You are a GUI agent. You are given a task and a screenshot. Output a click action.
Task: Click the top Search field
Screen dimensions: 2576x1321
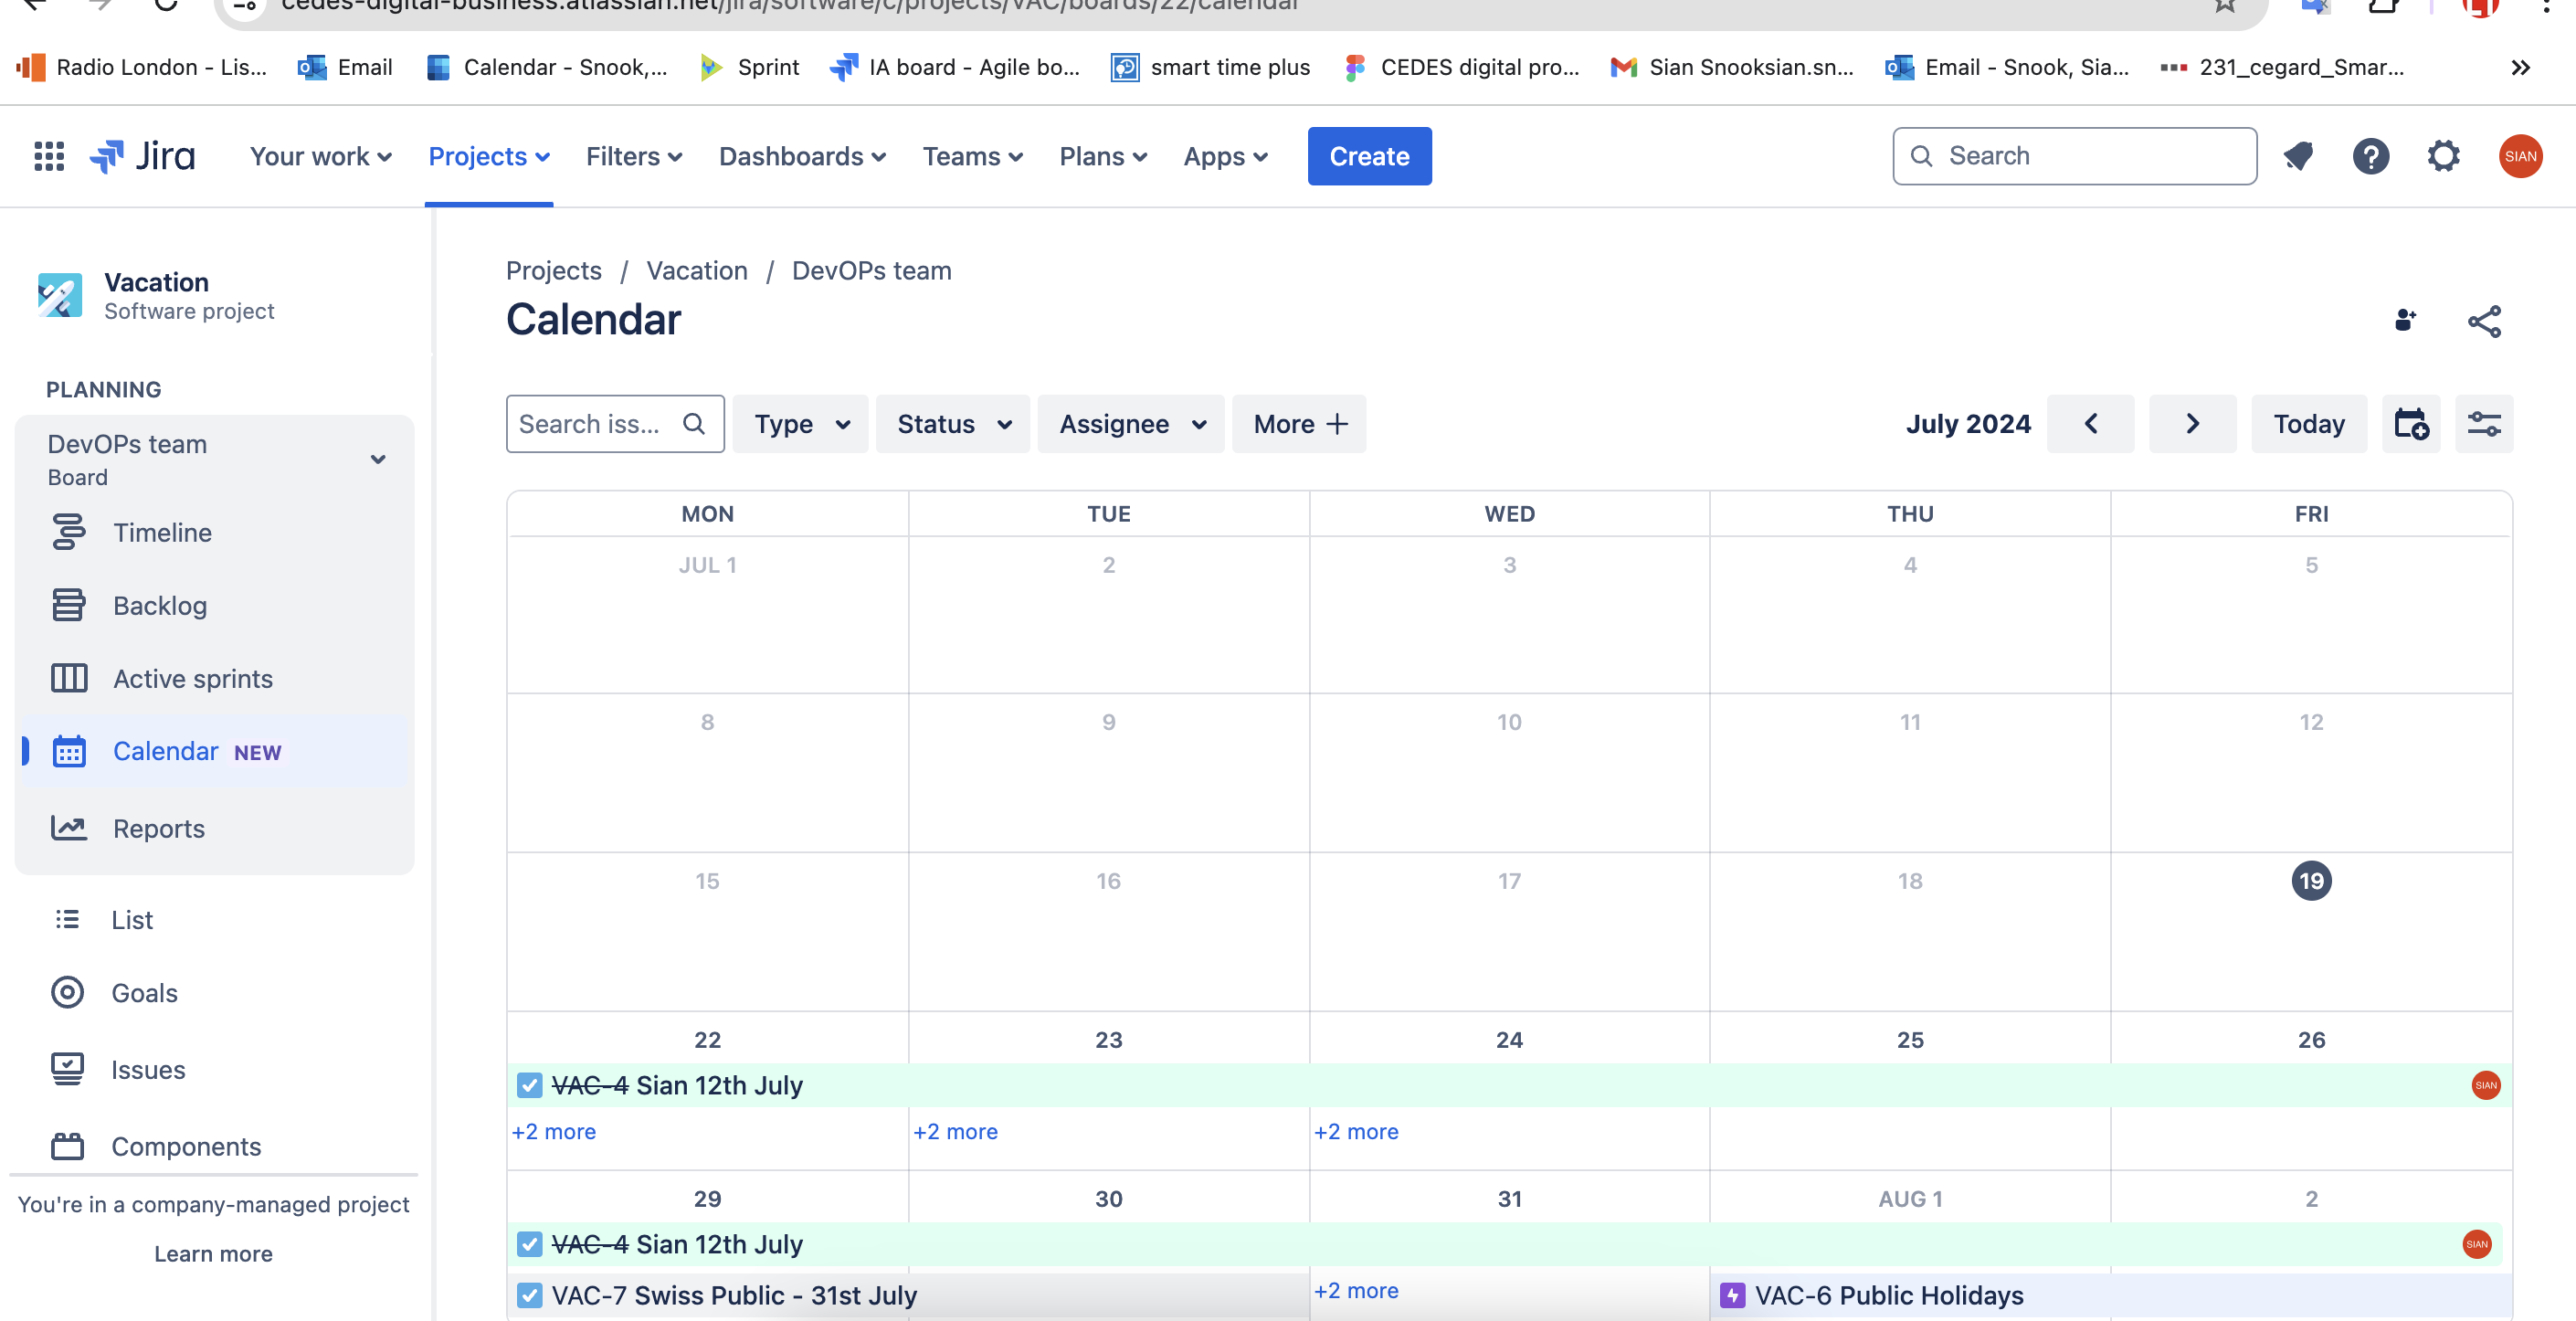pyautogui.click(x=2074, y=156)
